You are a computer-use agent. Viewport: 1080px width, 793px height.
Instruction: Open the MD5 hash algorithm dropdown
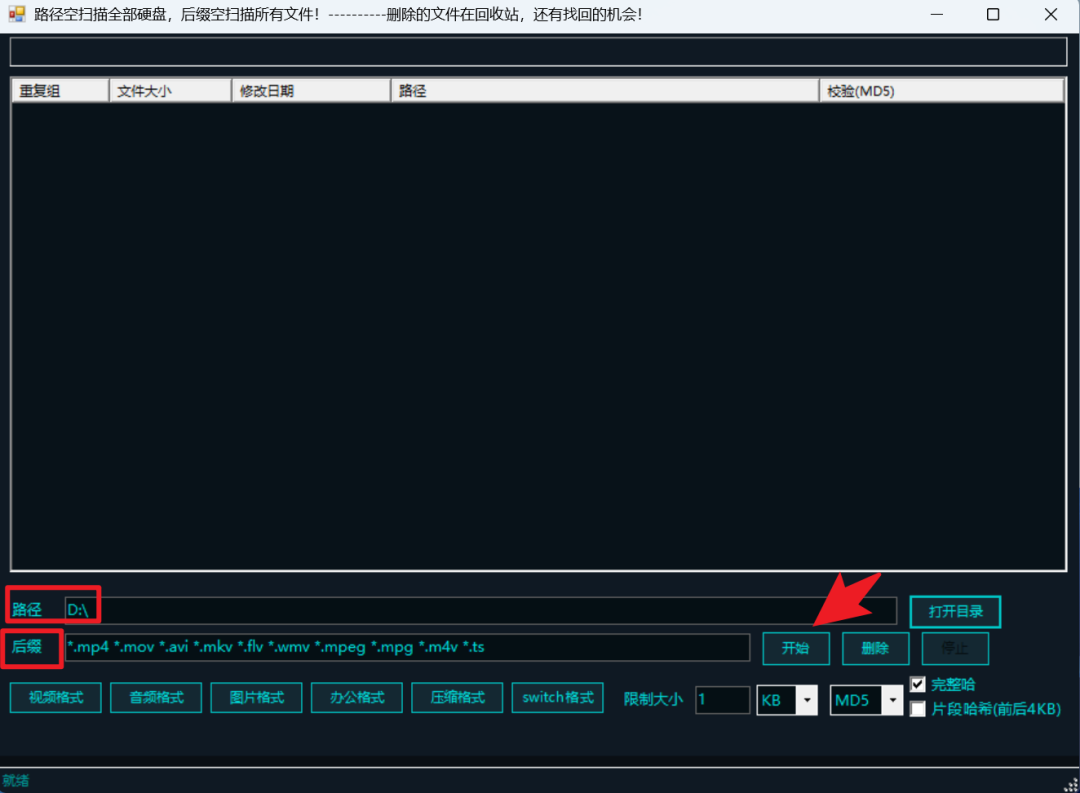[893, 701]
